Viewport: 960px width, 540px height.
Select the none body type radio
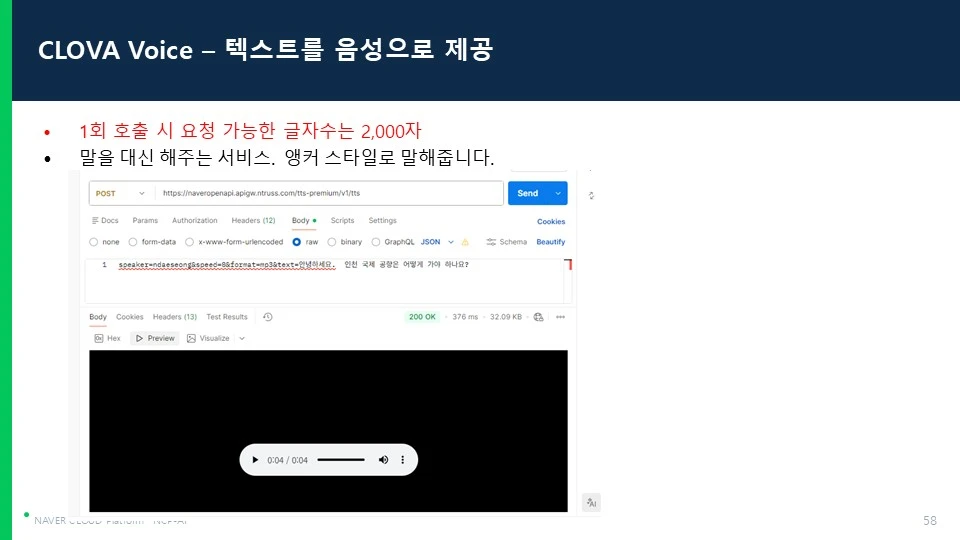[94, 242]
